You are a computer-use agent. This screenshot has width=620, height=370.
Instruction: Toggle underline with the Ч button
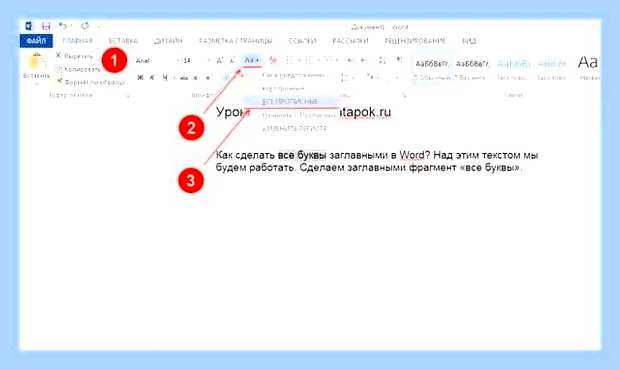pyautogui.click(x=165, y=78)
